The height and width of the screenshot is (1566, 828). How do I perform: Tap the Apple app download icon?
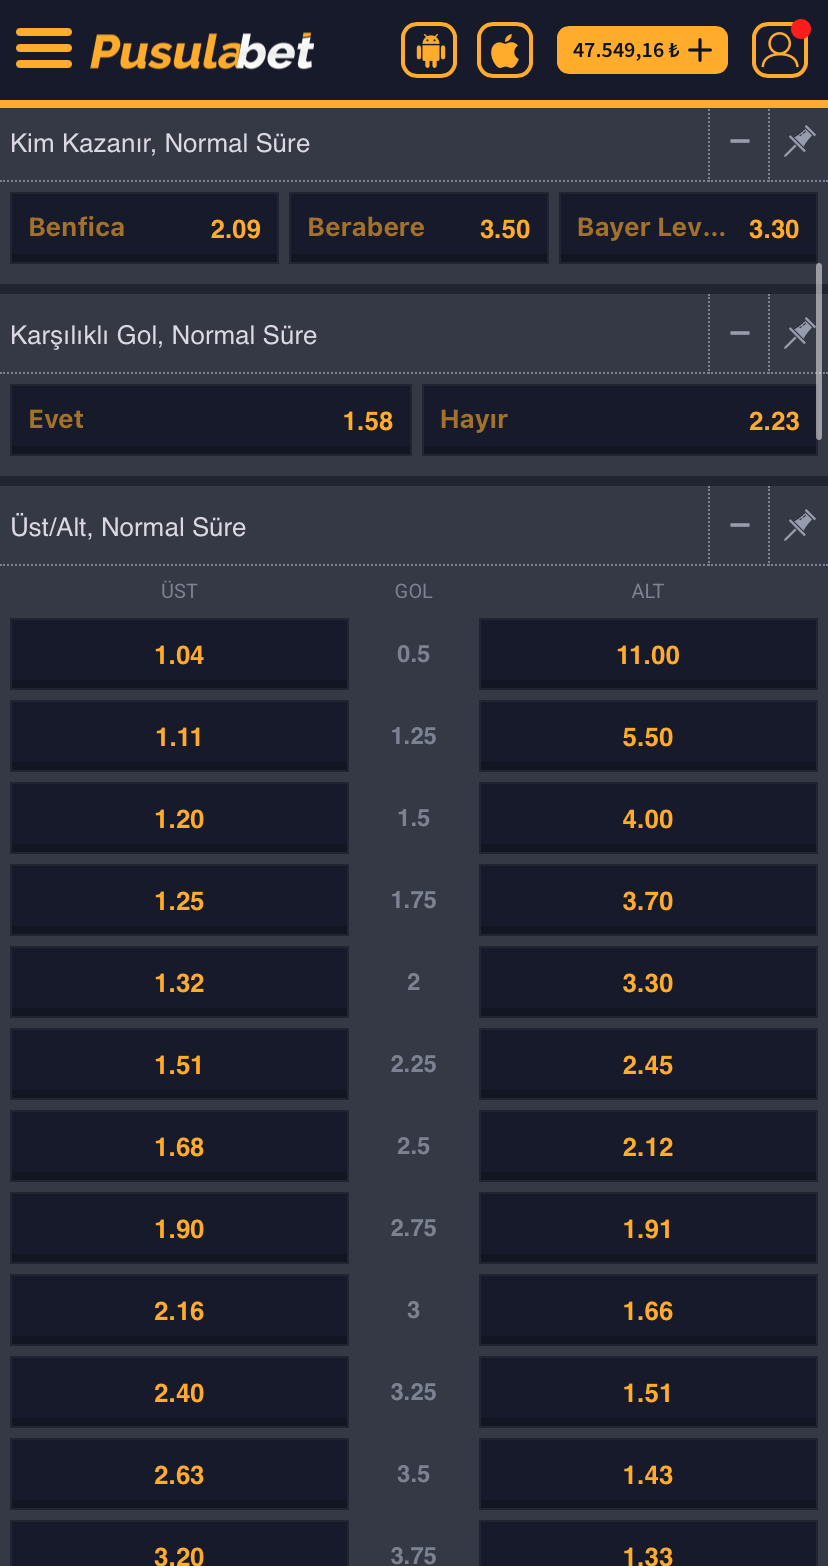click(505, 50)
